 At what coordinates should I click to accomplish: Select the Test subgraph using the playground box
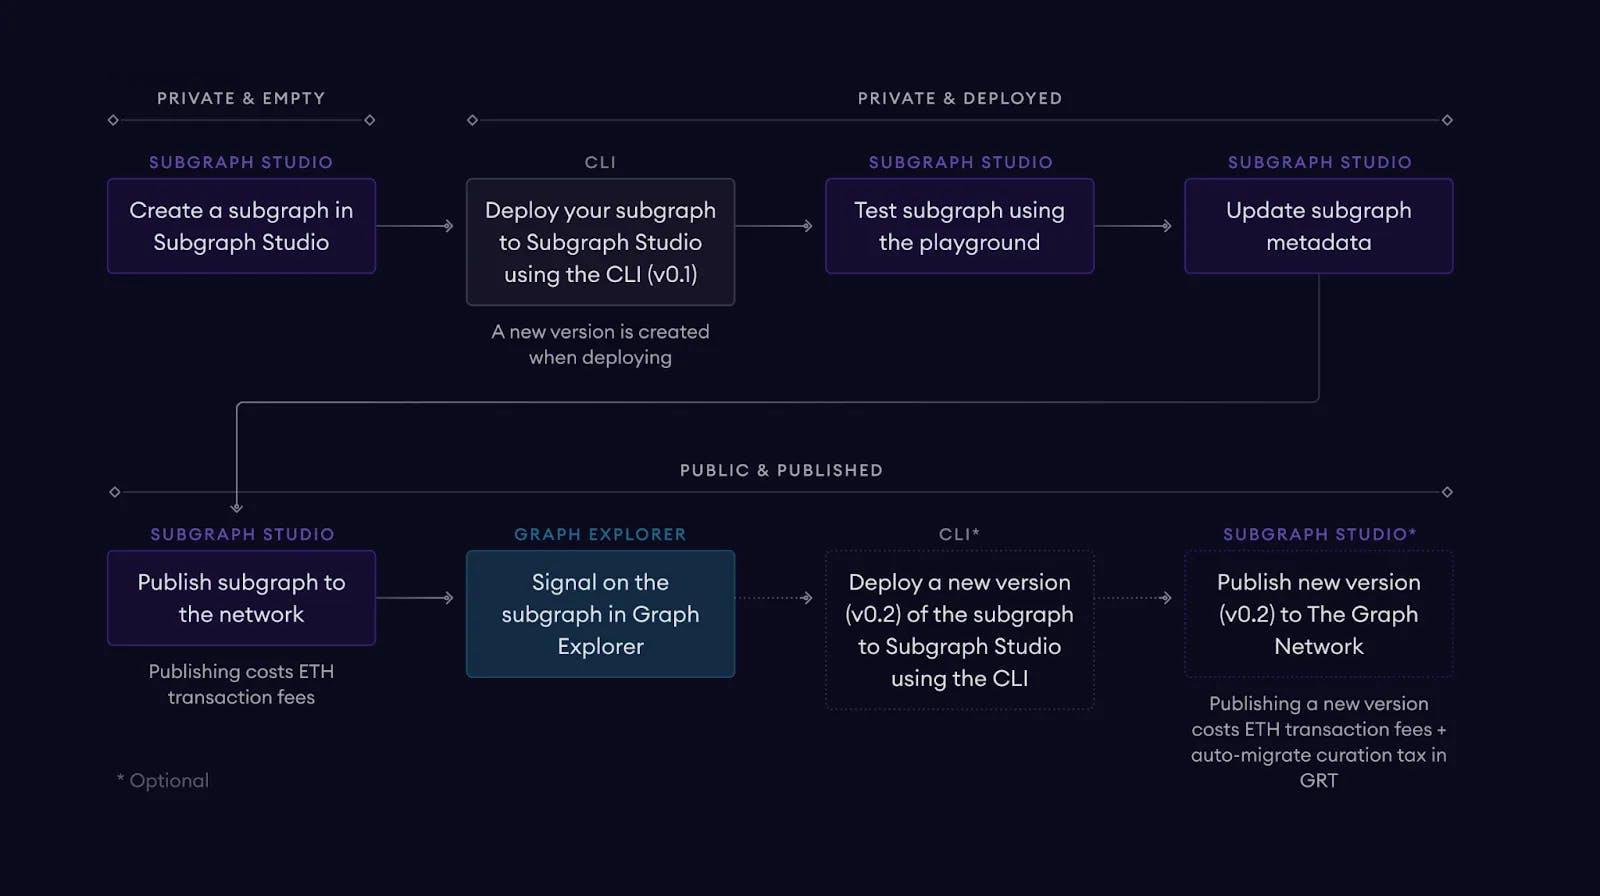tap(959, 226)
